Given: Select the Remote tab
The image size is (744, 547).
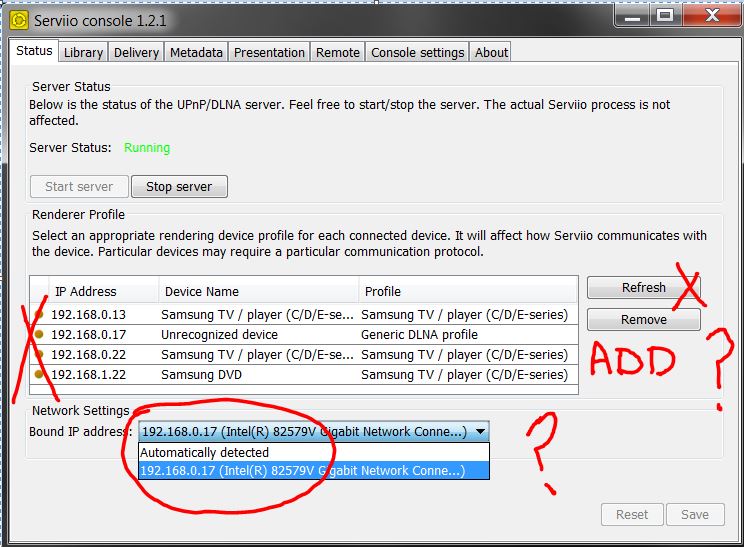Looking at the screenshot, I should (x=337, y=52).
